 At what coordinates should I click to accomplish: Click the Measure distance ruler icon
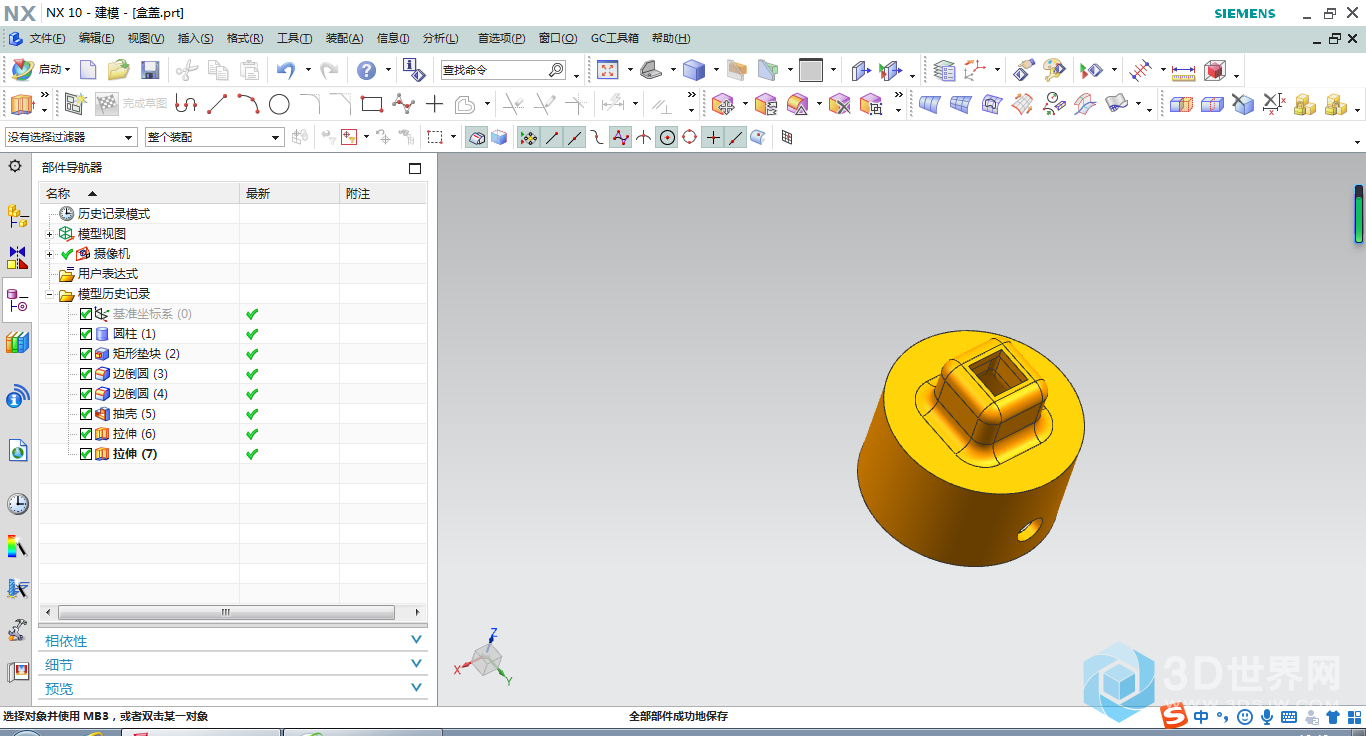(x=1183, y=71)
